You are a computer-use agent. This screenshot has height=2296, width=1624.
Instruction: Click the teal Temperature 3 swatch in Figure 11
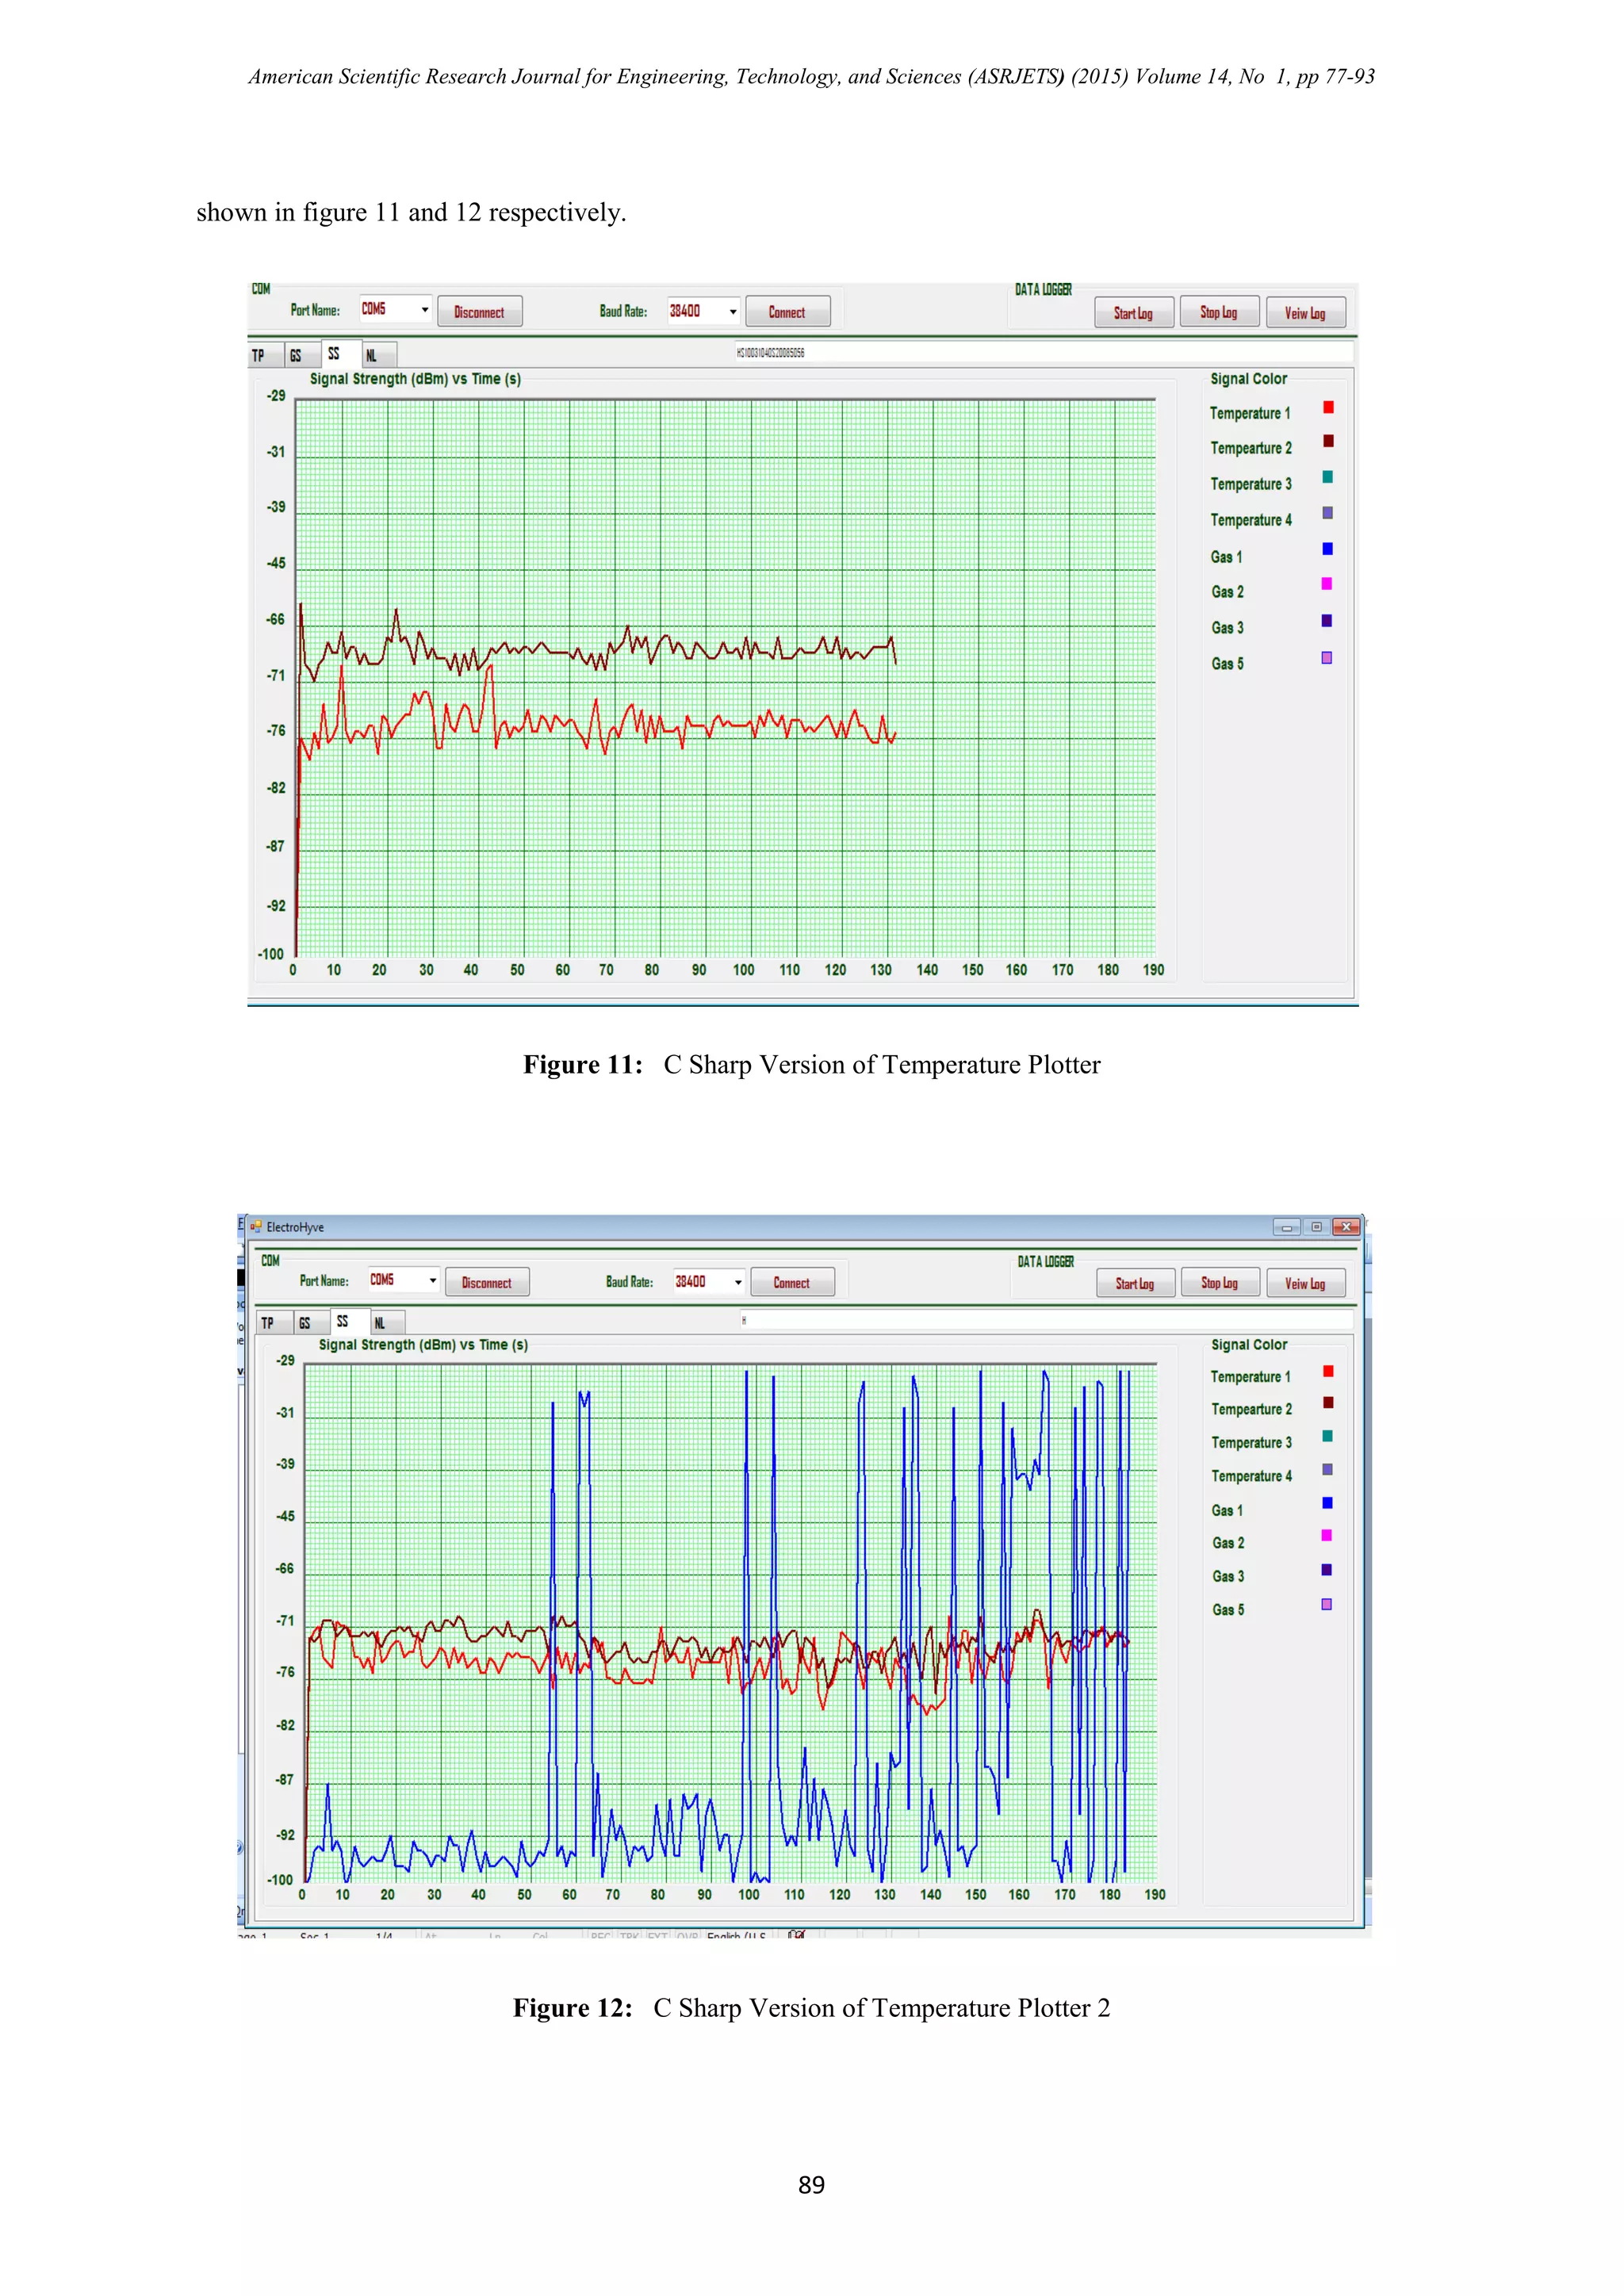point(1328,477)
